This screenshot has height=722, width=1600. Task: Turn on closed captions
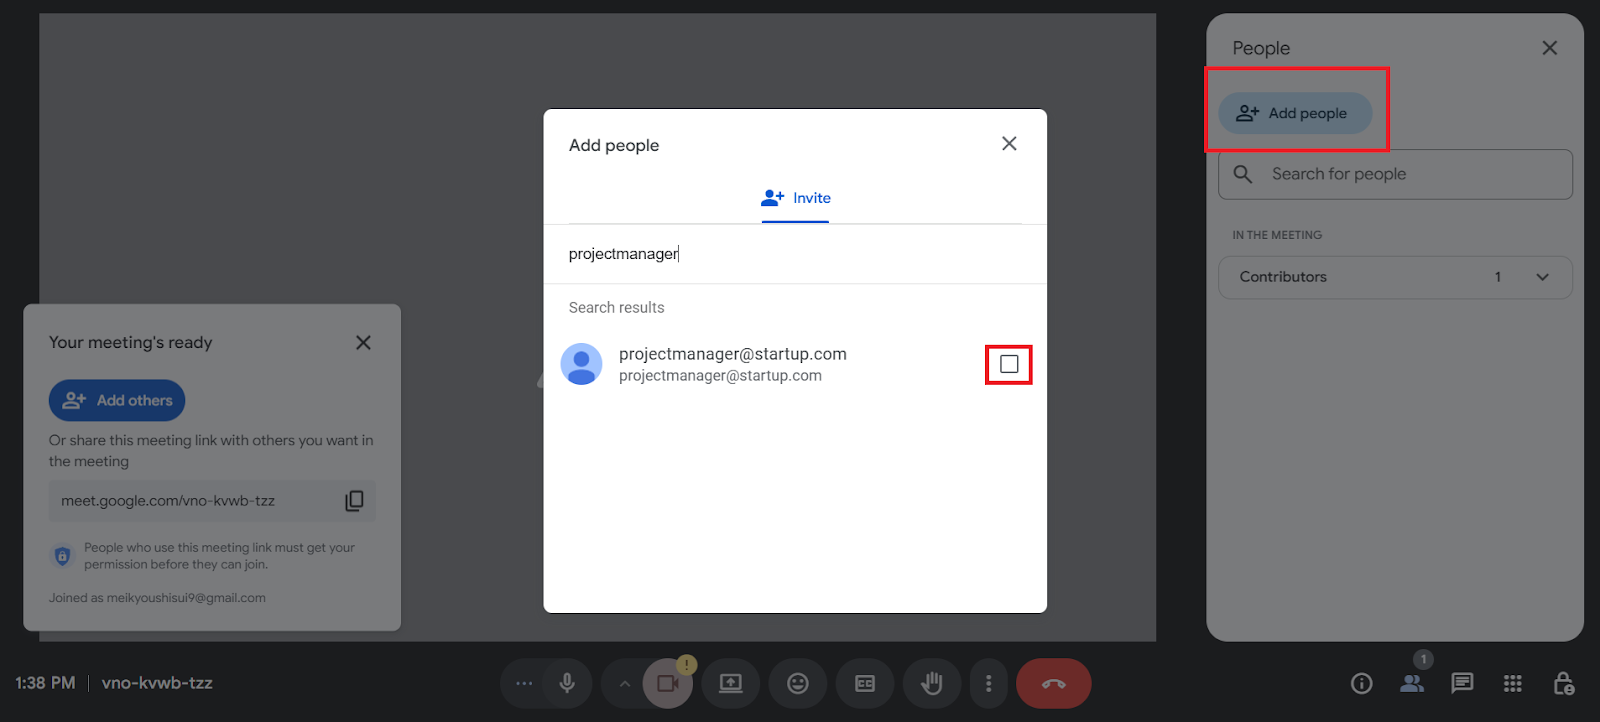pos(865,684)
